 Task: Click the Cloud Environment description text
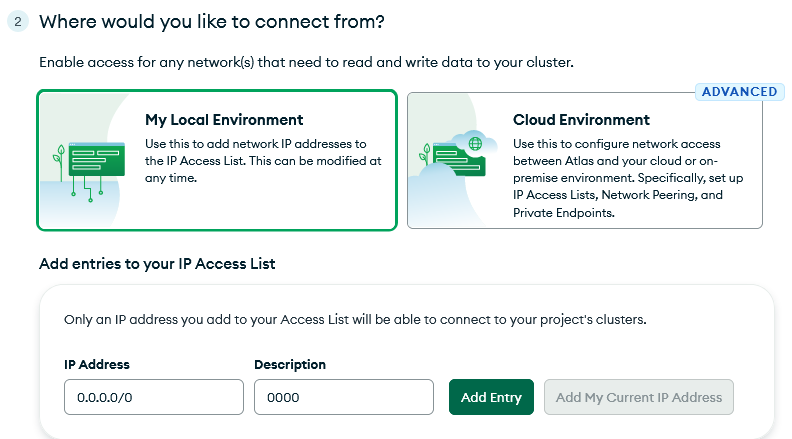coord(628,178)
